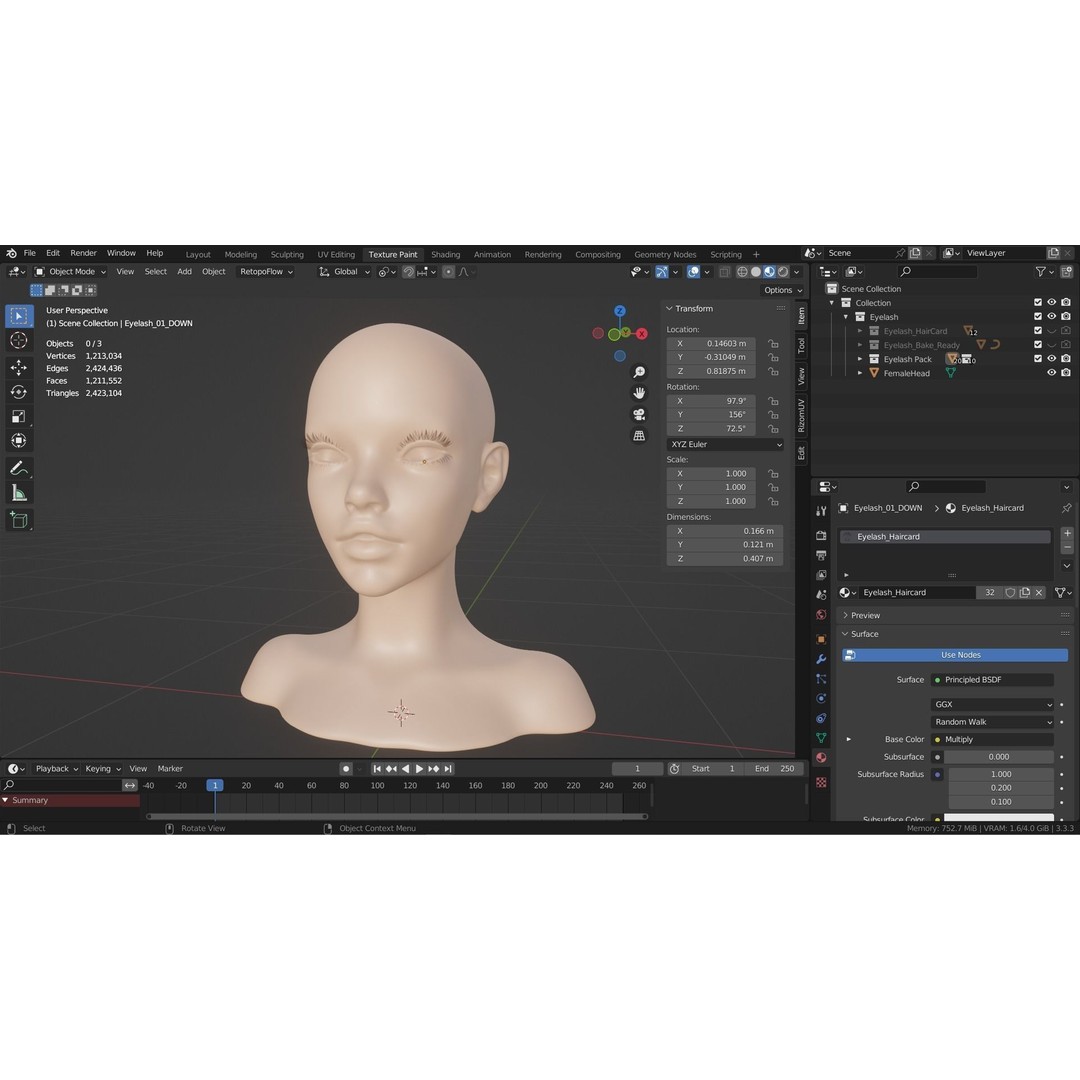Open the Random Walk subsurface method dropdown
The image size is (1080, 1080).
993,722
